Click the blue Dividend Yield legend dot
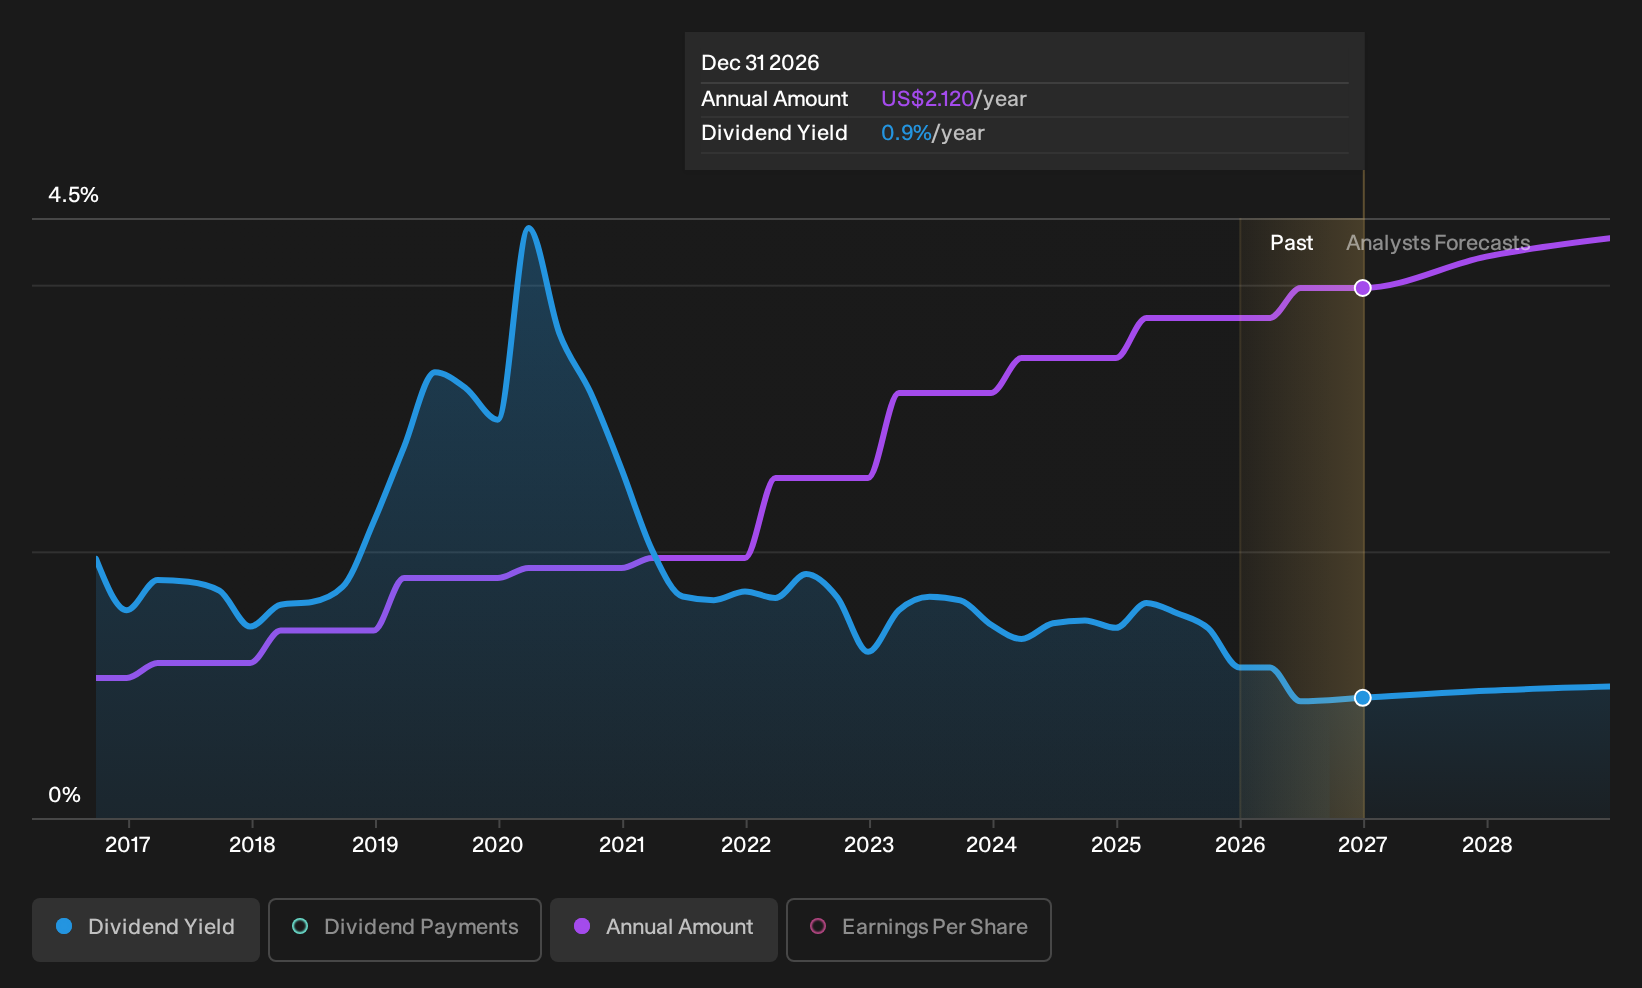1642x988 pixels. coord(64,926)
